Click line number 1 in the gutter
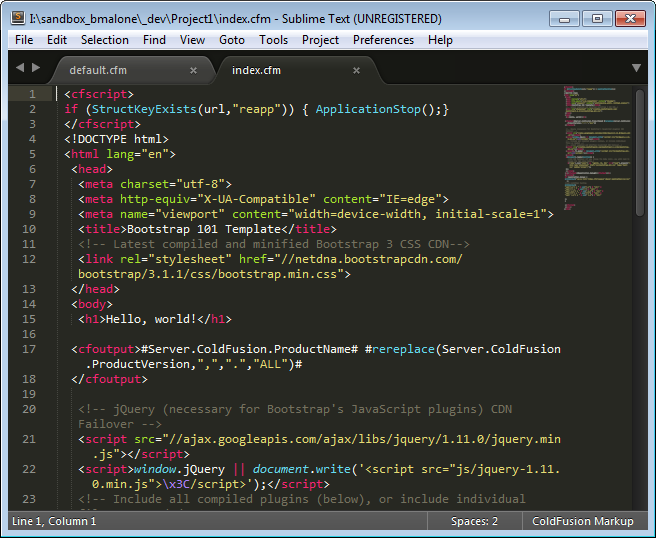The width and height of the screenshot is (656, 538). tap(32, 94)
